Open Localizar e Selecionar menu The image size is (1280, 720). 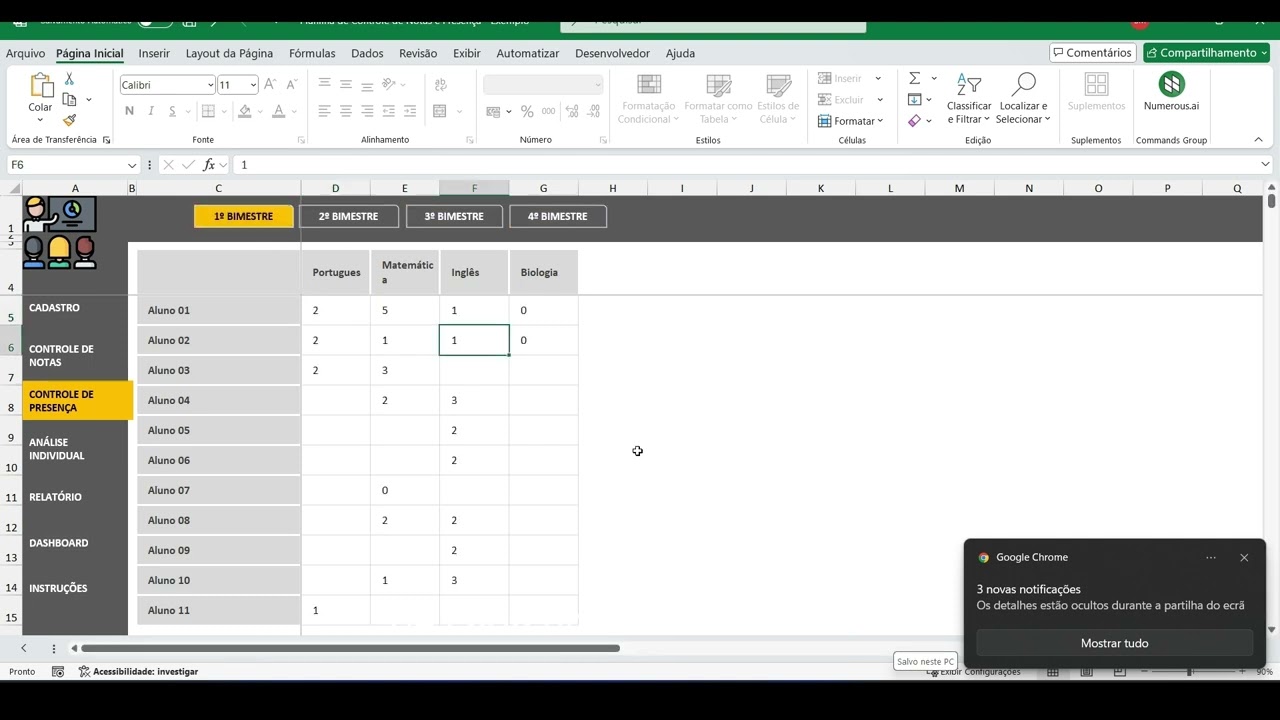tap(1023, 99)
